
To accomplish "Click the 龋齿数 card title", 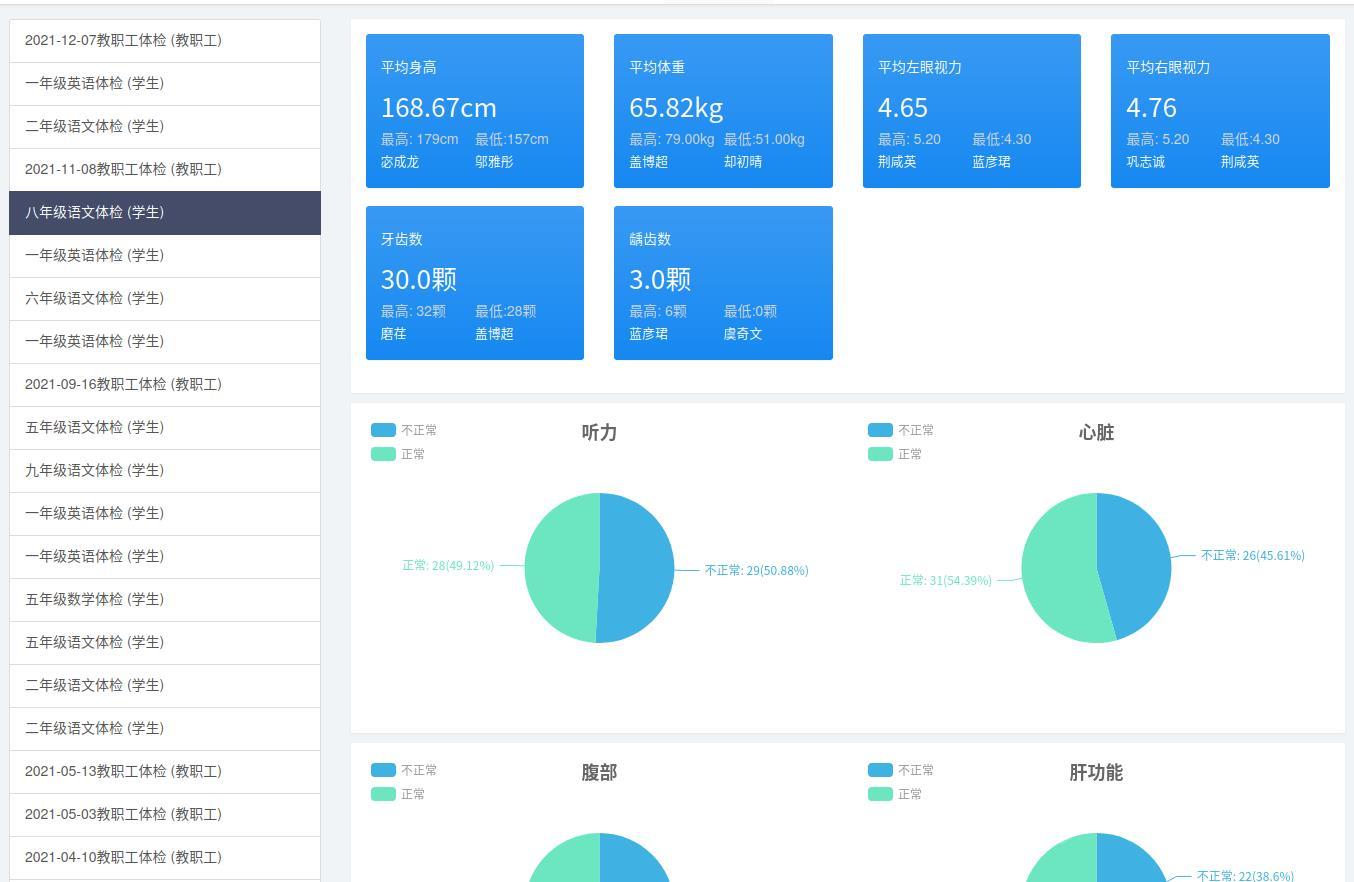I will [650, 240].
